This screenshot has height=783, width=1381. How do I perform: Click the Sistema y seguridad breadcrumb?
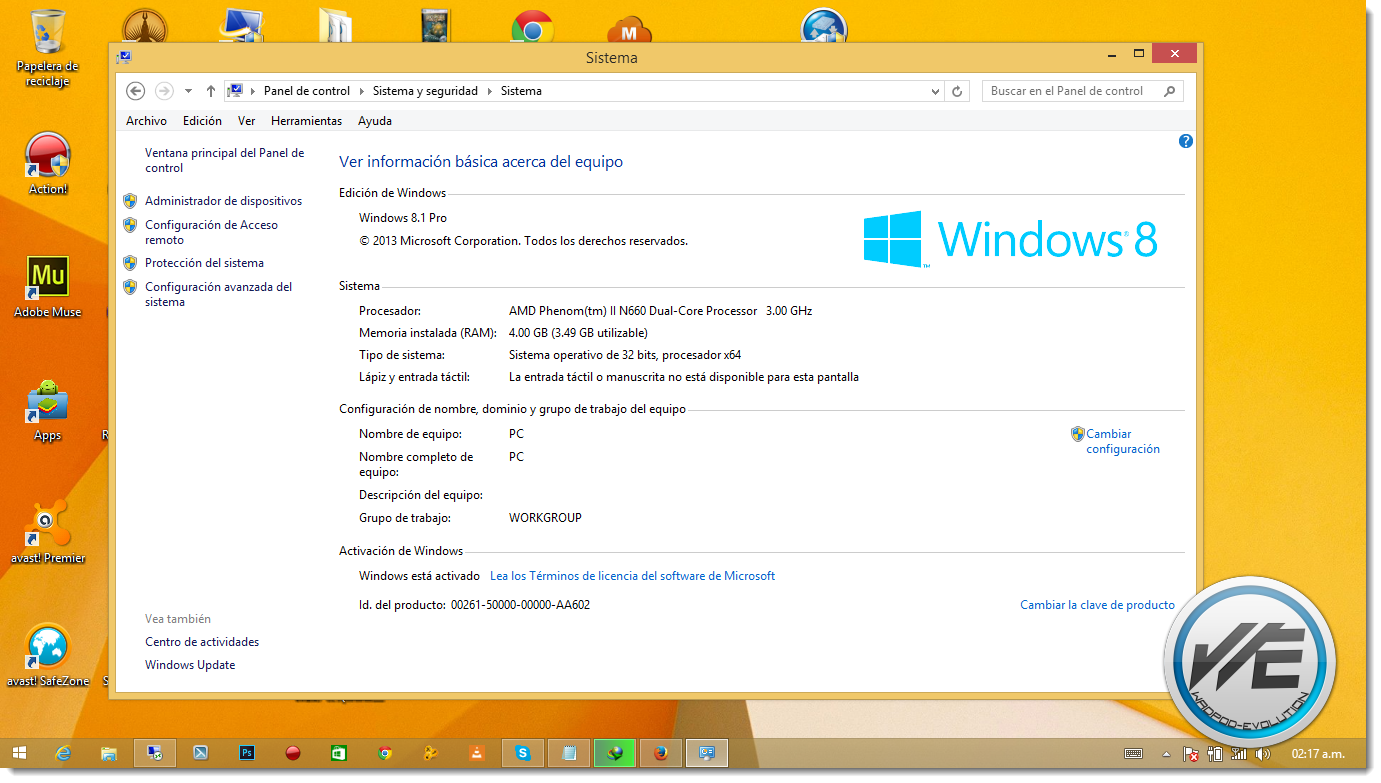(x=426, y=91)
